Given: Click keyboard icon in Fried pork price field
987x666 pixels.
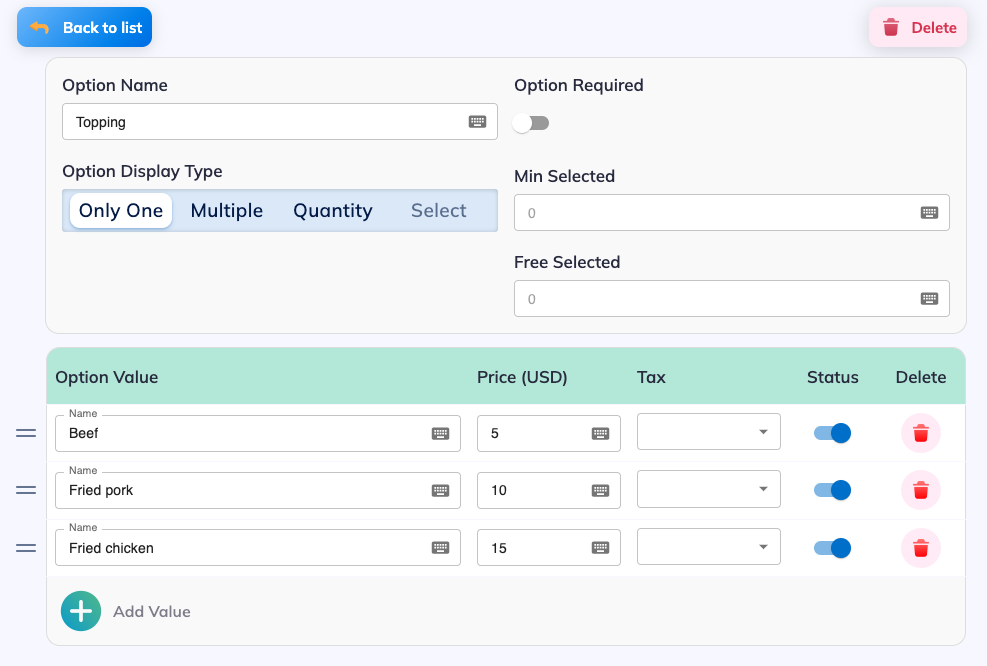Looking at the screenshot, I should 601,490.
